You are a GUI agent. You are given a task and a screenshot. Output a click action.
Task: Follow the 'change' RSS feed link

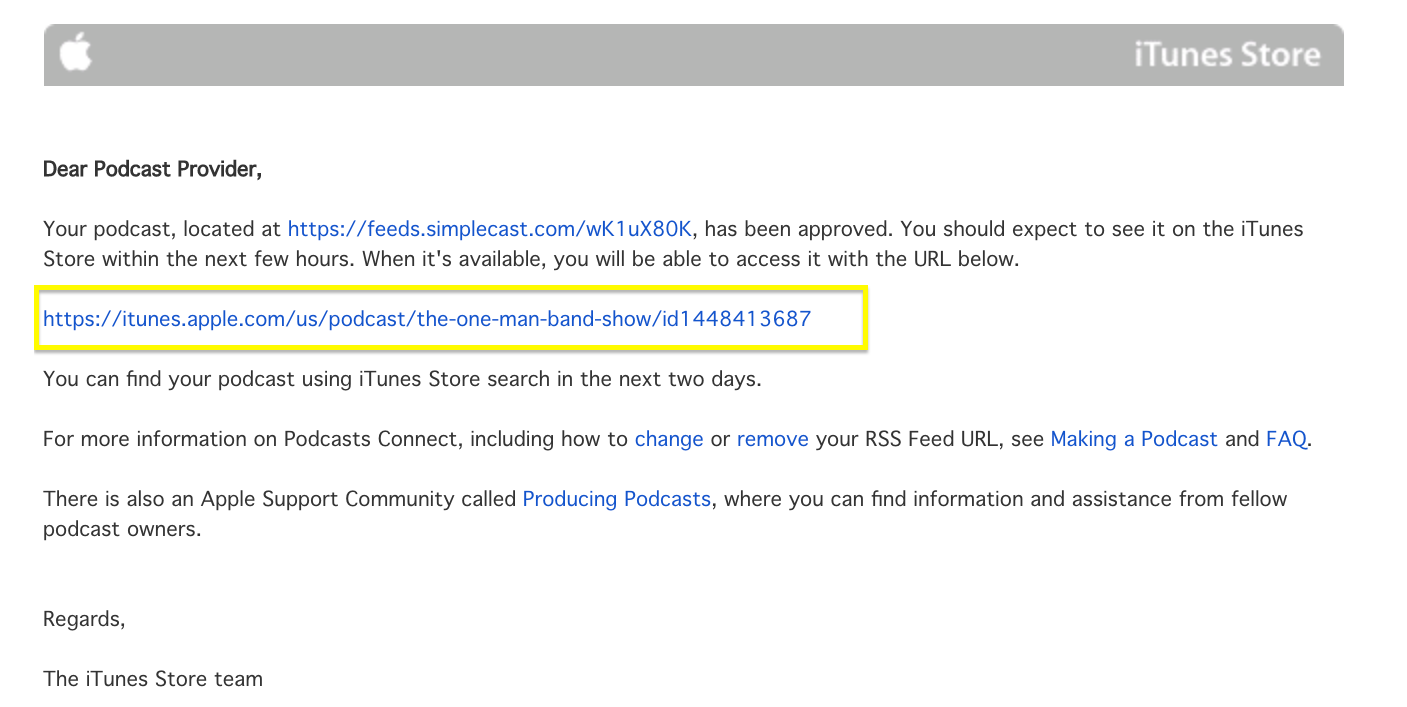pyautogui.click(x=669, y=439)
